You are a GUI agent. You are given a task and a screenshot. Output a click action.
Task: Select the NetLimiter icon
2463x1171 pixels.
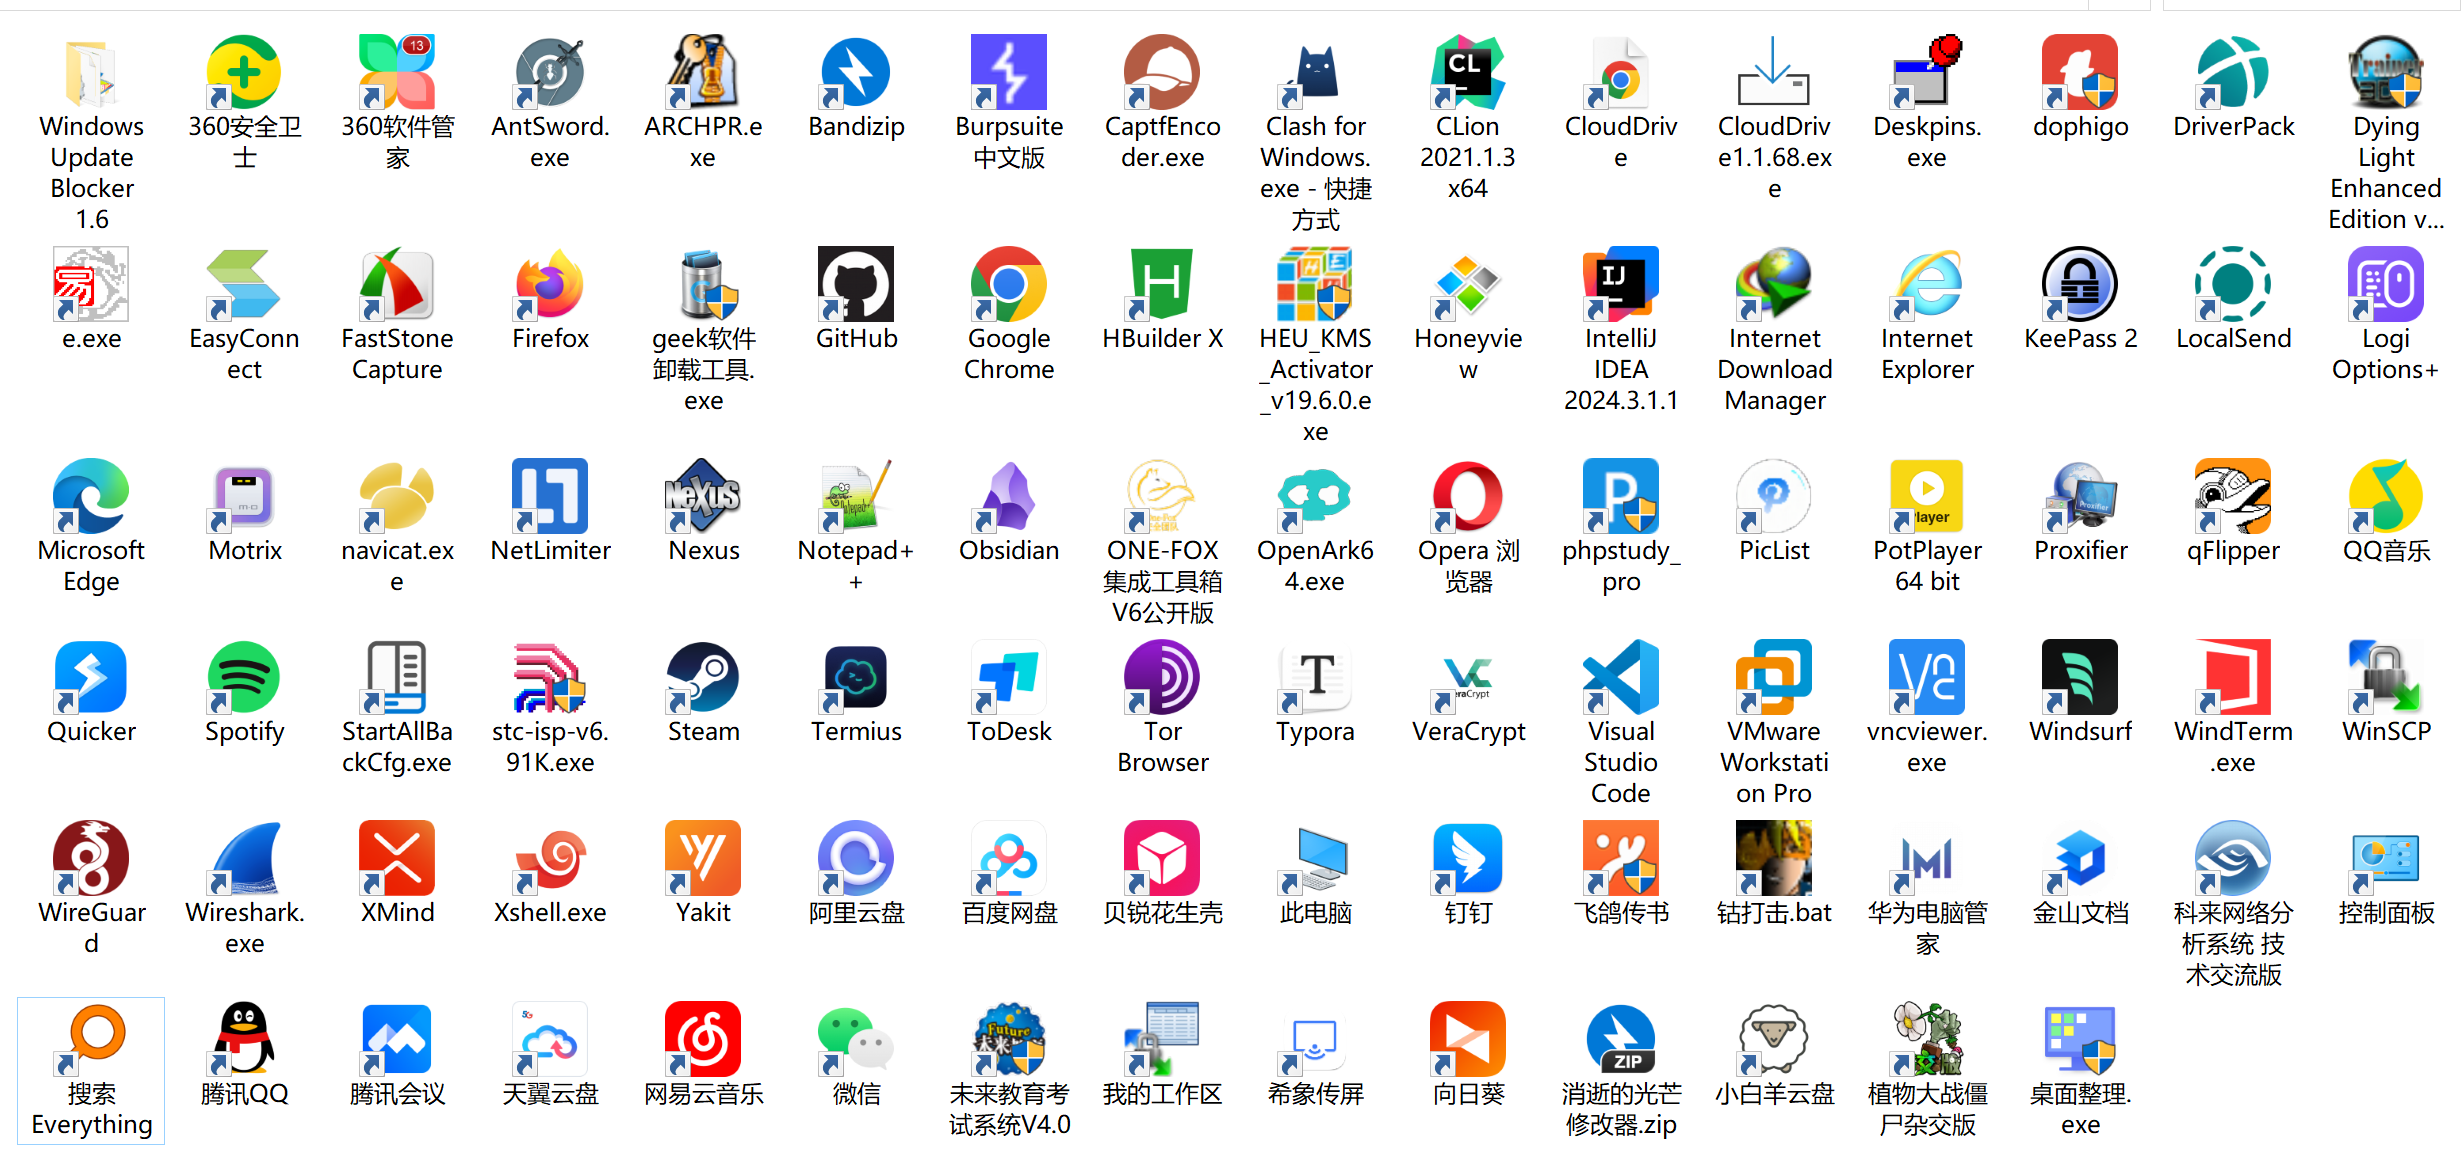(550, 496)
